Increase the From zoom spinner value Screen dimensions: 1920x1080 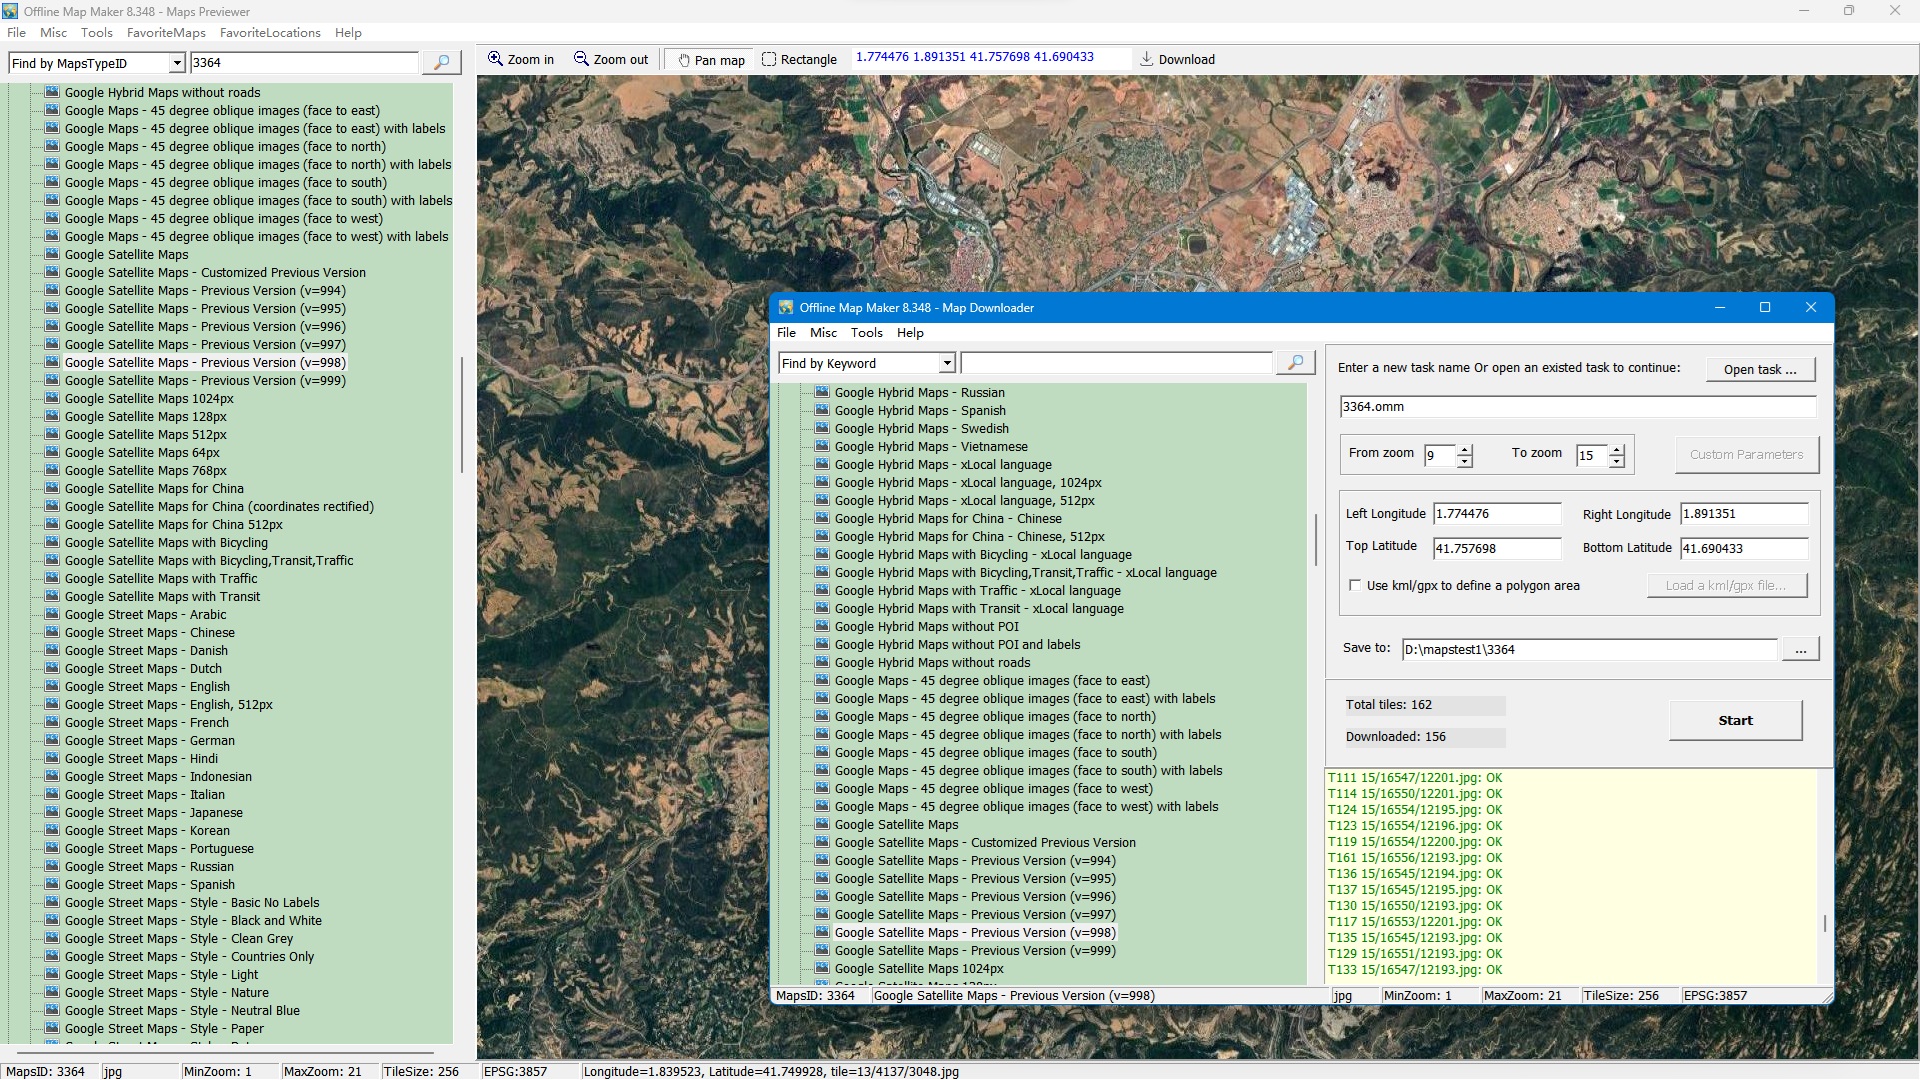click(1465, 449)
